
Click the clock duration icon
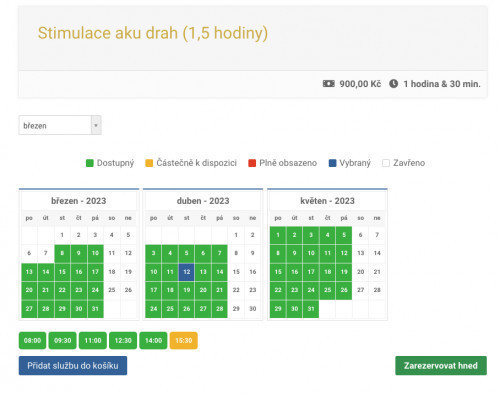coord(393,84)
